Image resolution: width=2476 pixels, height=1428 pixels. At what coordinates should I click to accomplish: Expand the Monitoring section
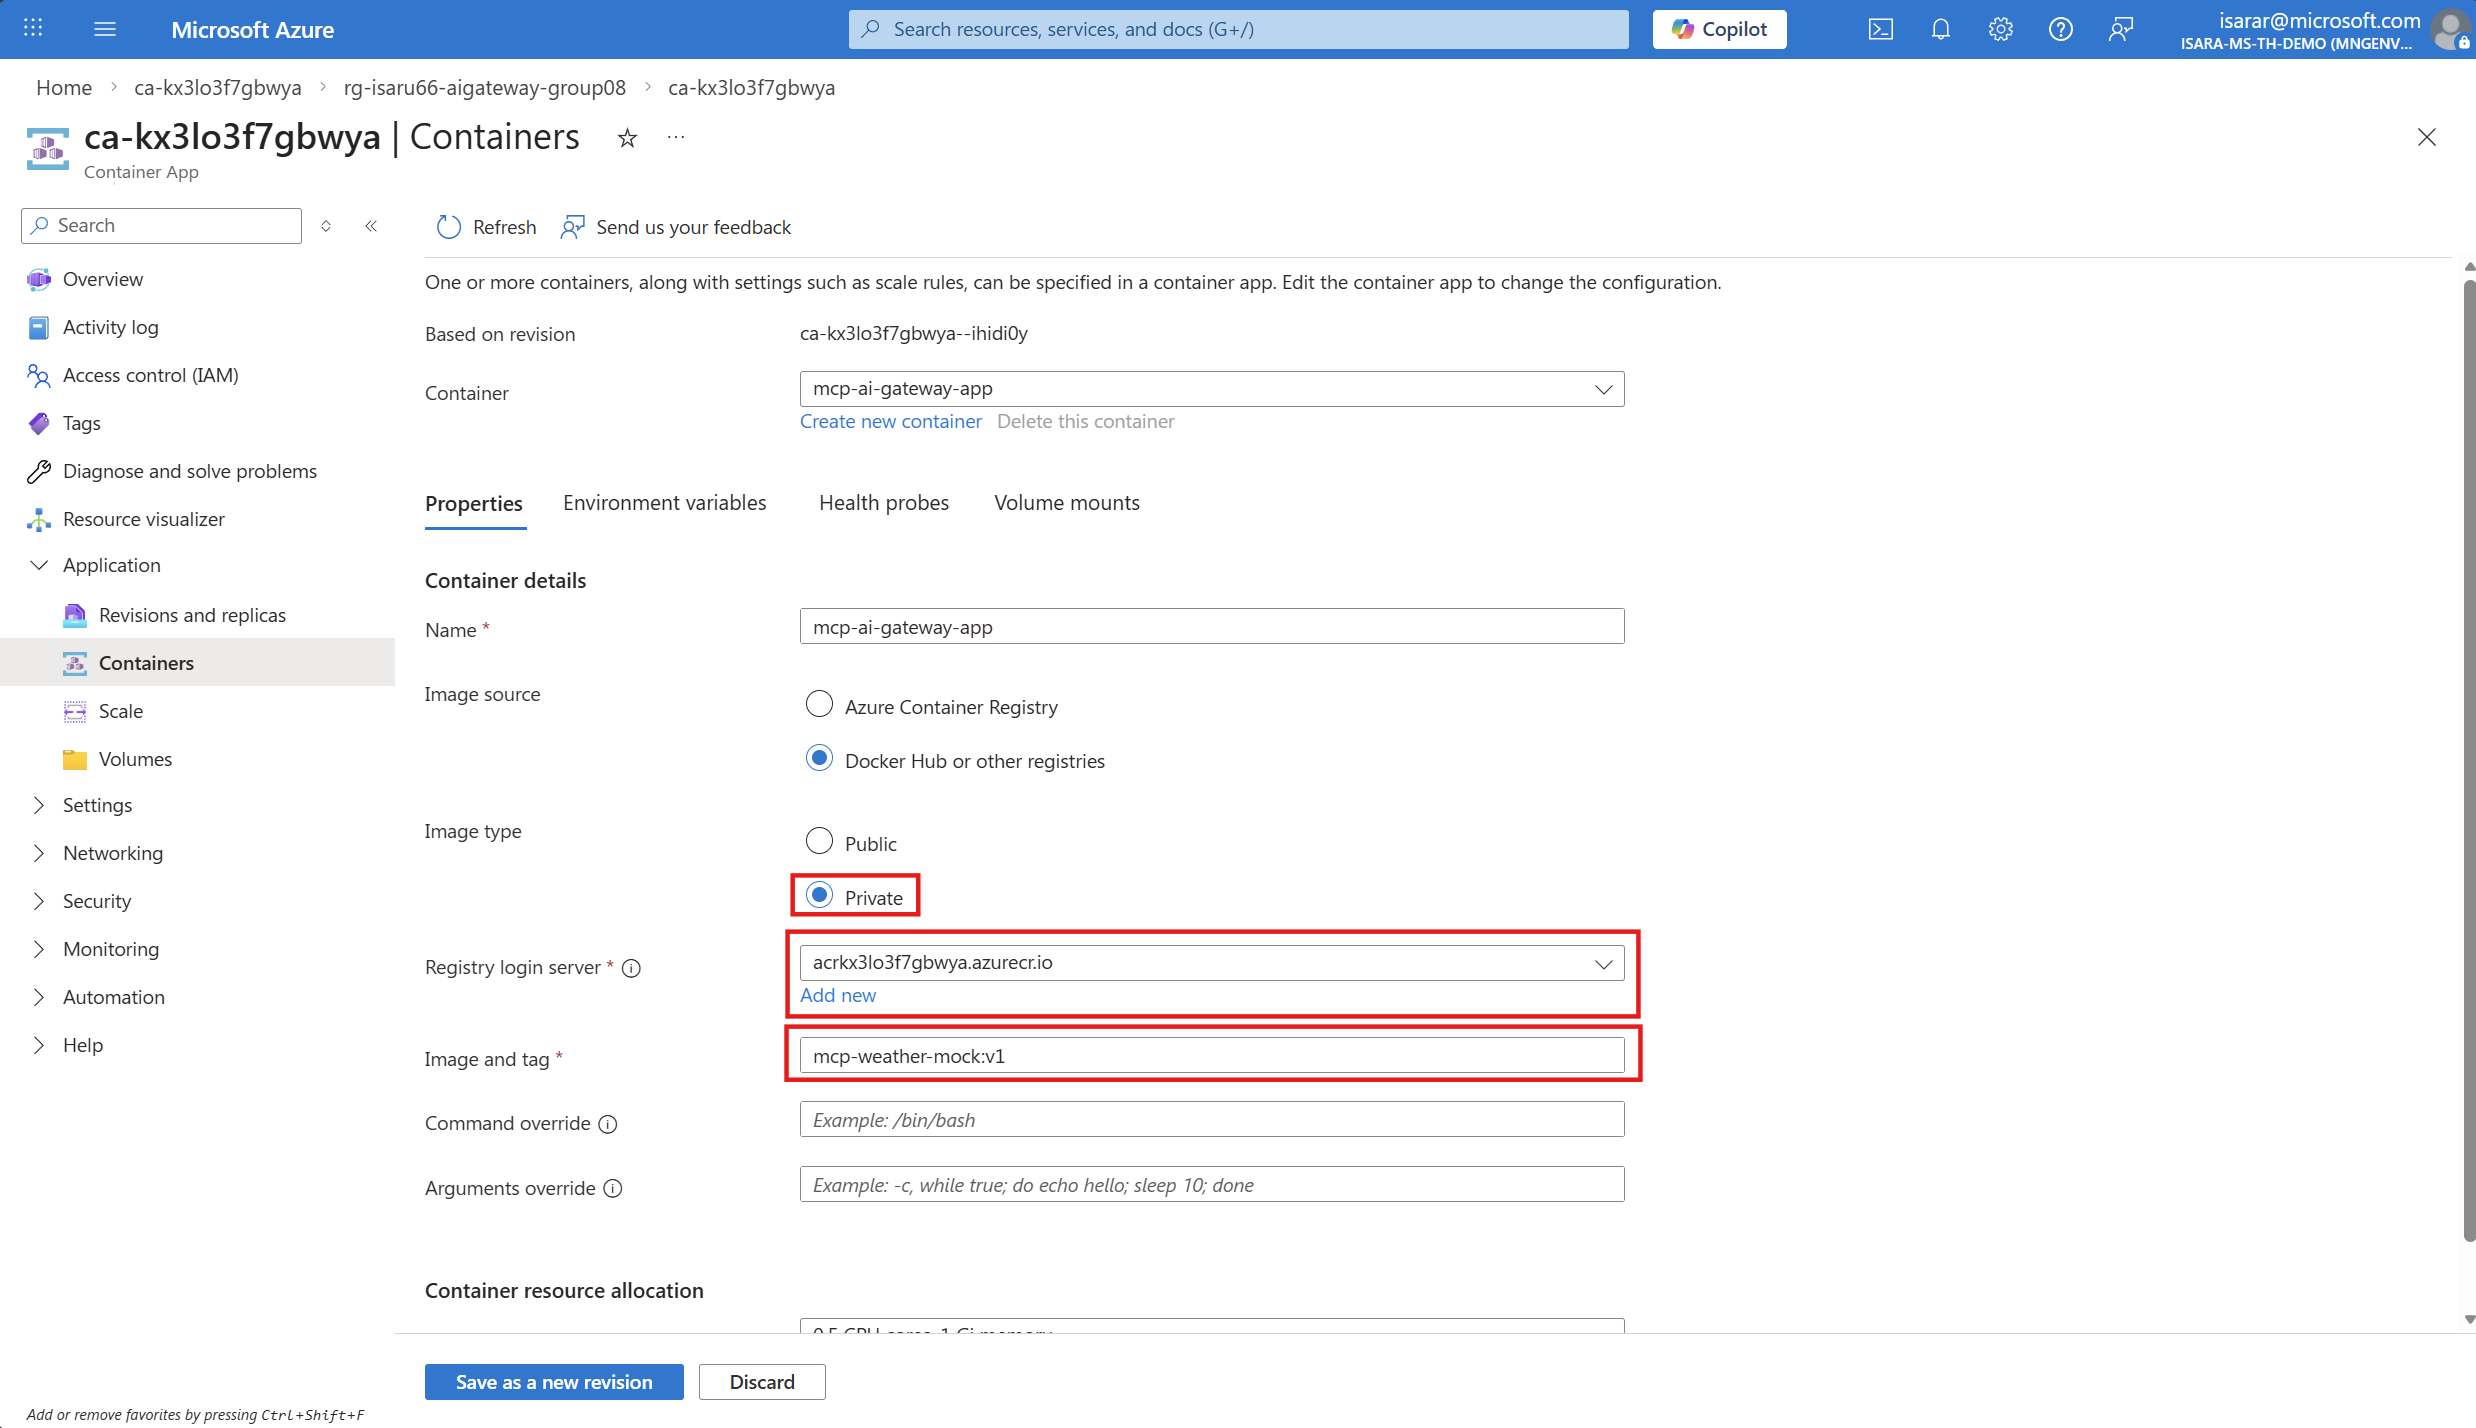click(39, 949)
